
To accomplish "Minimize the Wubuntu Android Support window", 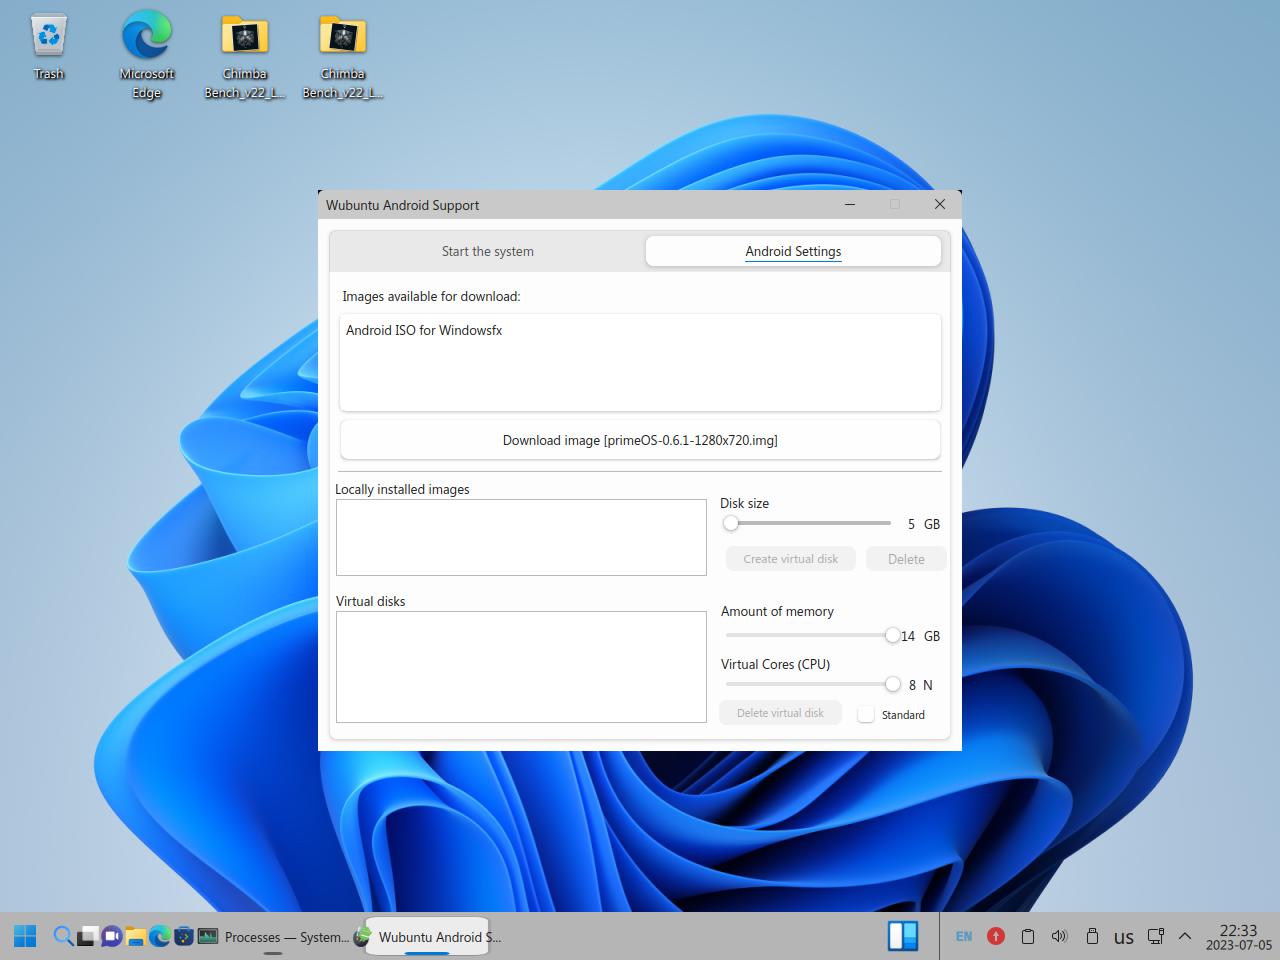I will click(x=850, y=204).
